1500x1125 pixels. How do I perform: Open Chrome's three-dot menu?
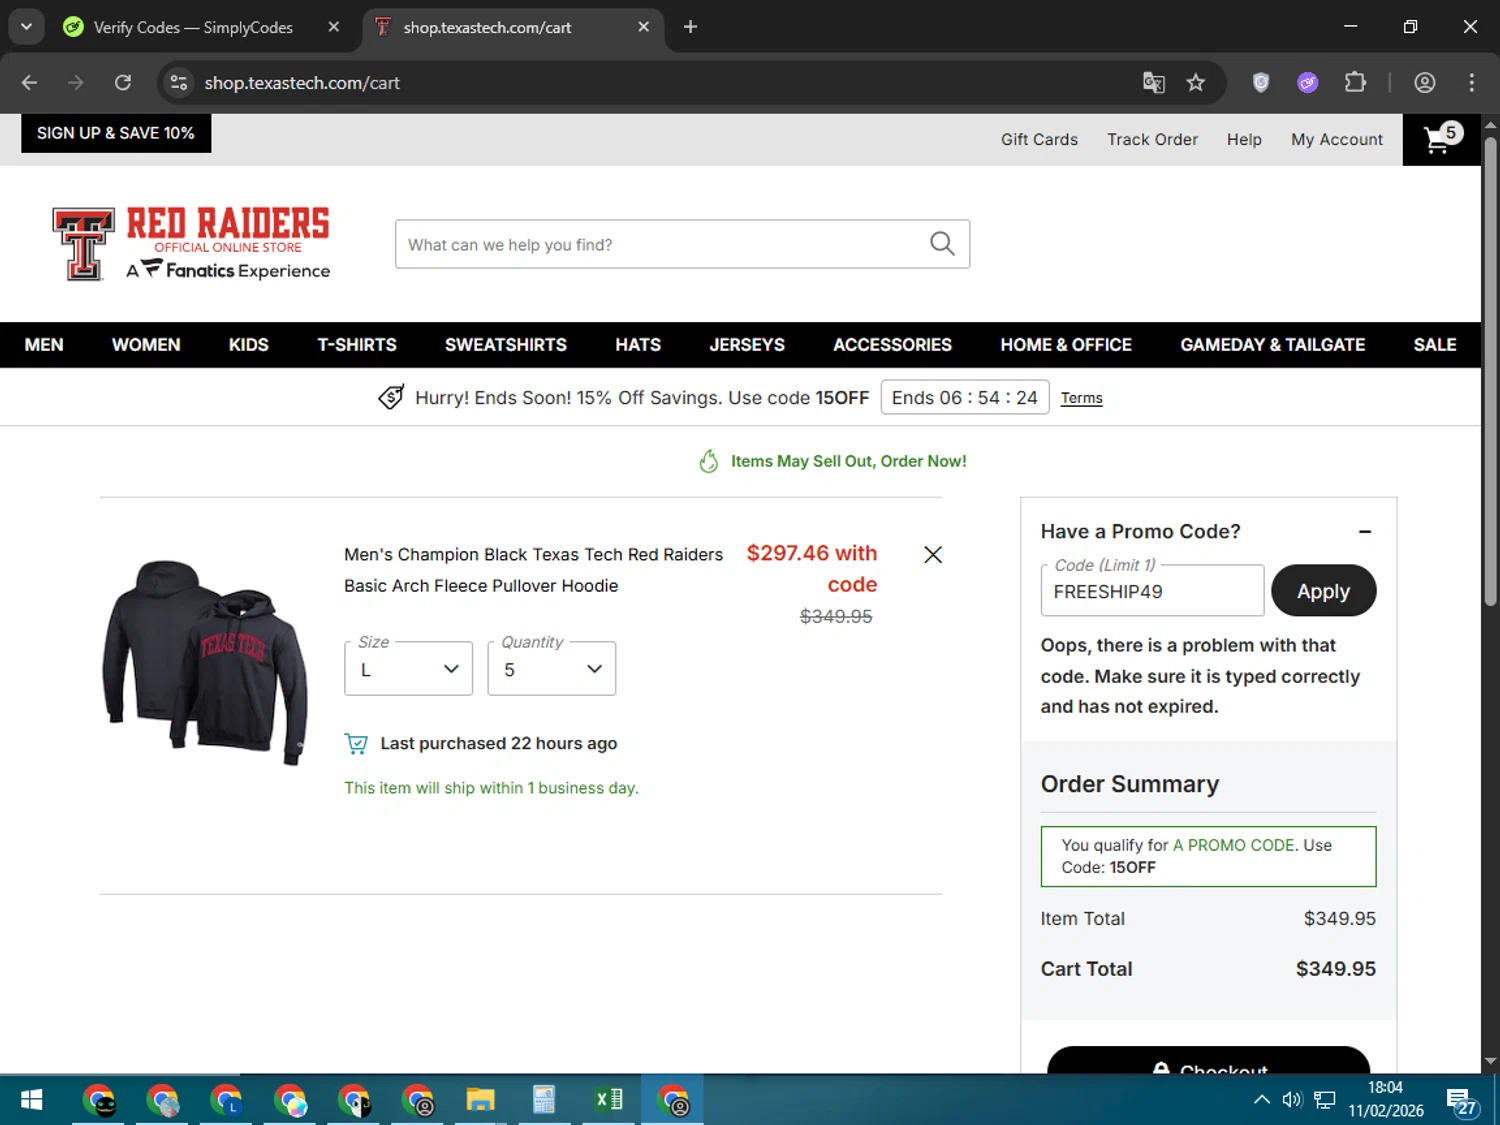point(1471,83)
